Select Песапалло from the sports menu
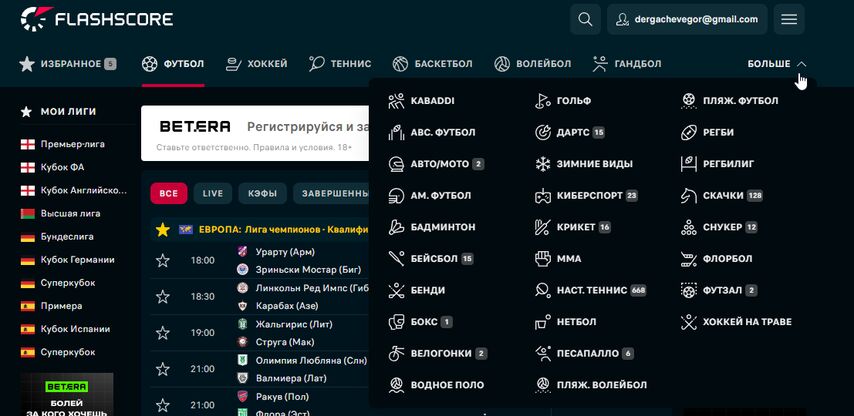Screen dimensions: 854x416 (x=588, y=353)
